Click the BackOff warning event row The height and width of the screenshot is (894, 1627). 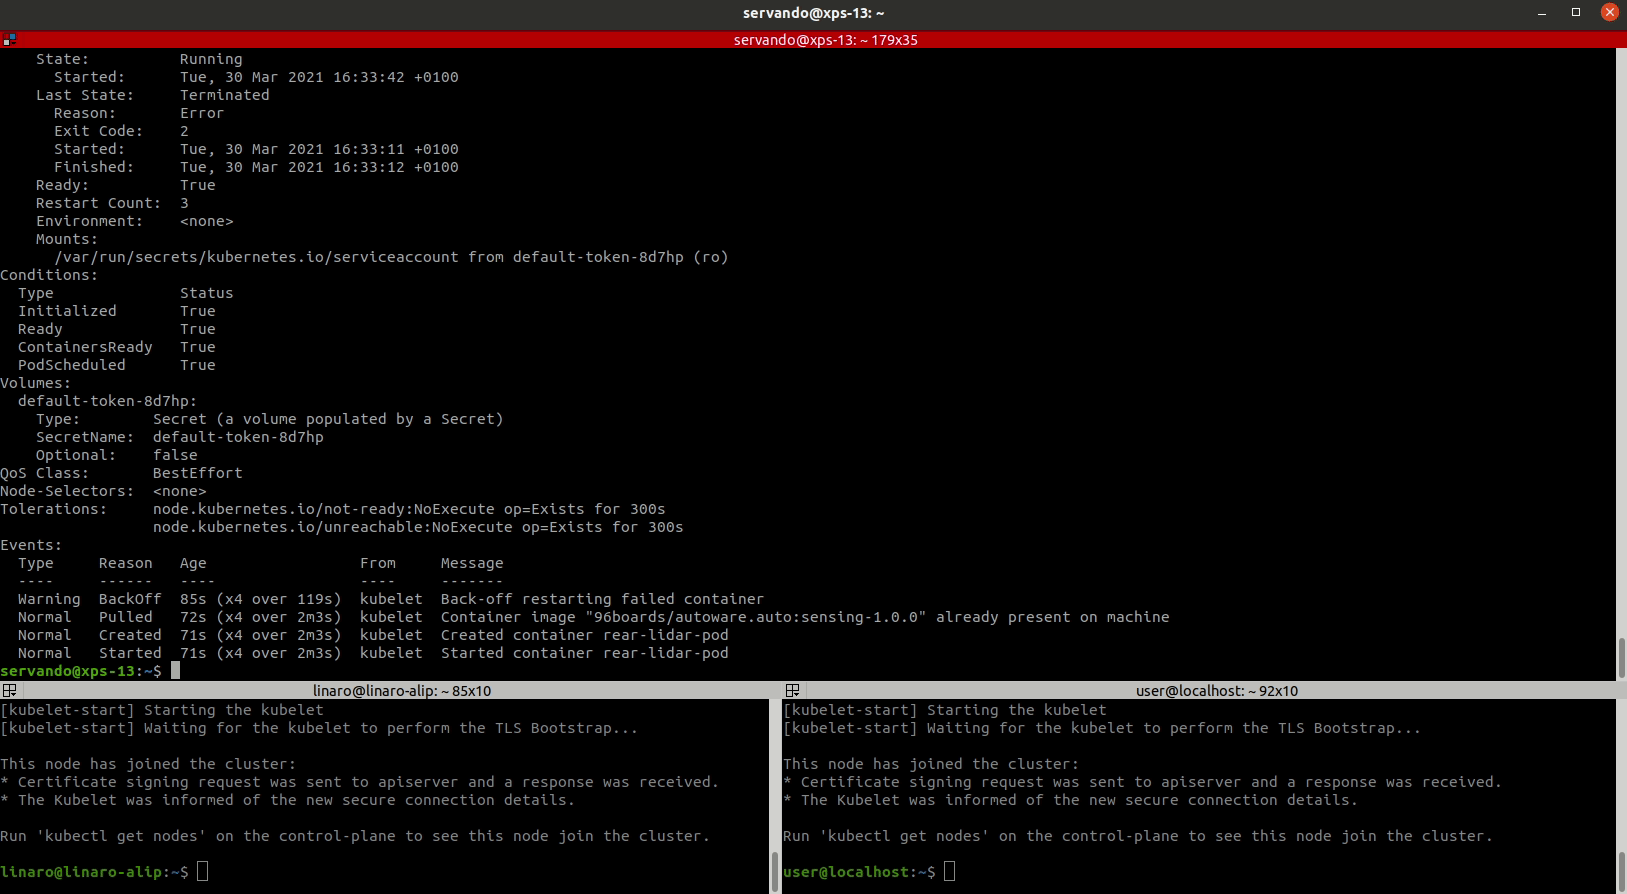pyautogui.click(x=390, y=599)
